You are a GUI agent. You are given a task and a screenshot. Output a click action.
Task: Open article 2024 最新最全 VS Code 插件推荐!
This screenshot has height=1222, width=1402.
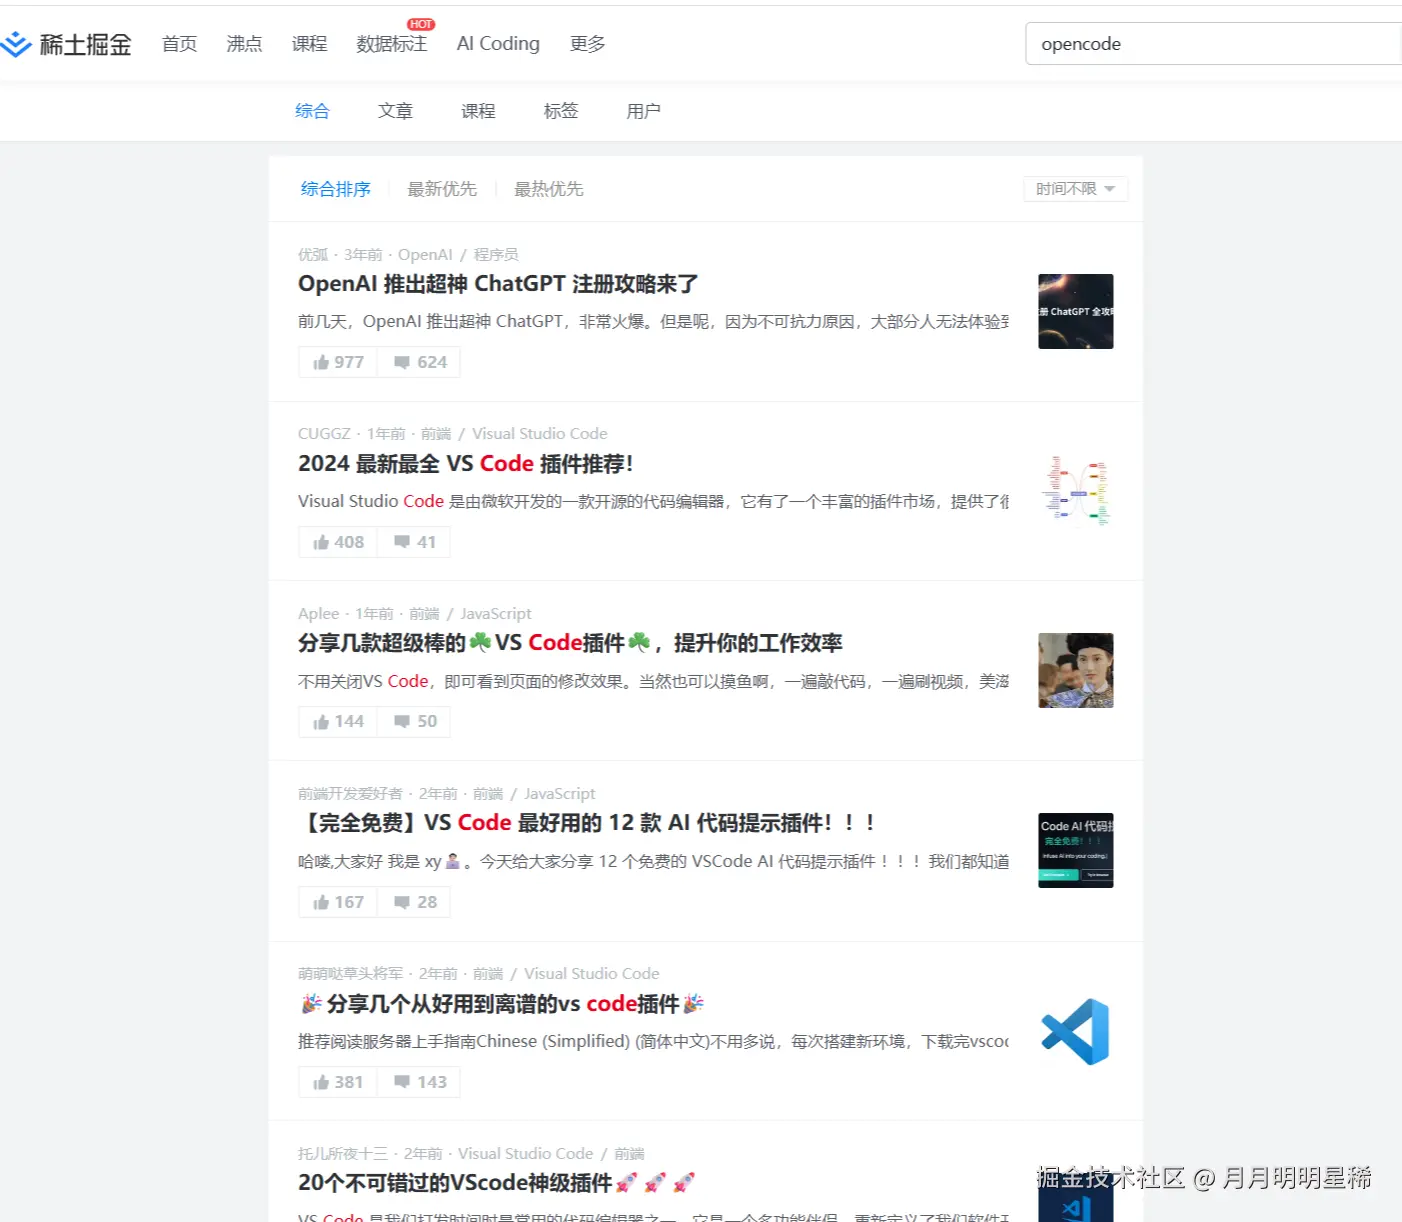(465, 464)
